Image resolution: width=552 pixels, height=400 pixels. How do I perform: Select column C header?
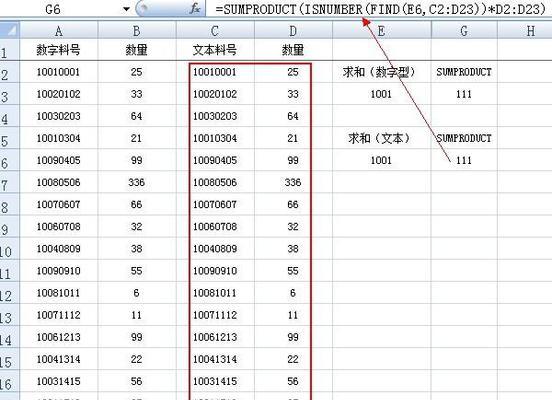coord(215,31)
